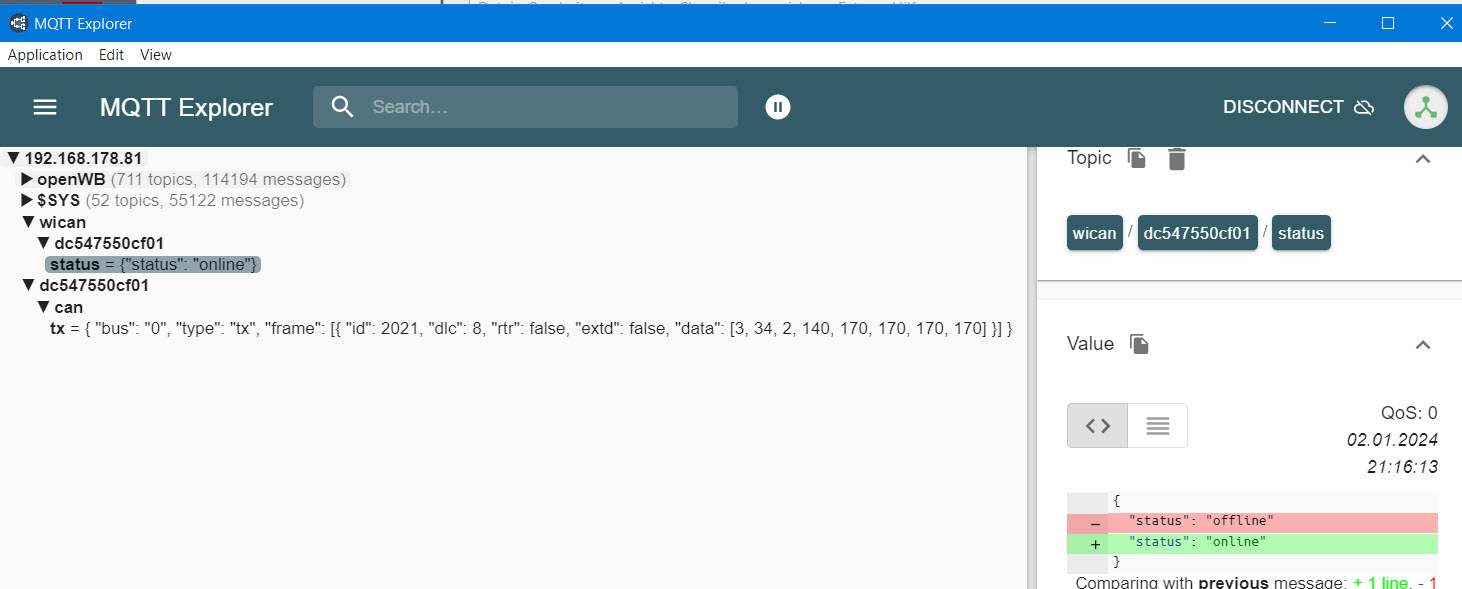The image size is (1462, 589).
Task: Click the dc547550cf01 topic path chip
Action: [1197, 233]
